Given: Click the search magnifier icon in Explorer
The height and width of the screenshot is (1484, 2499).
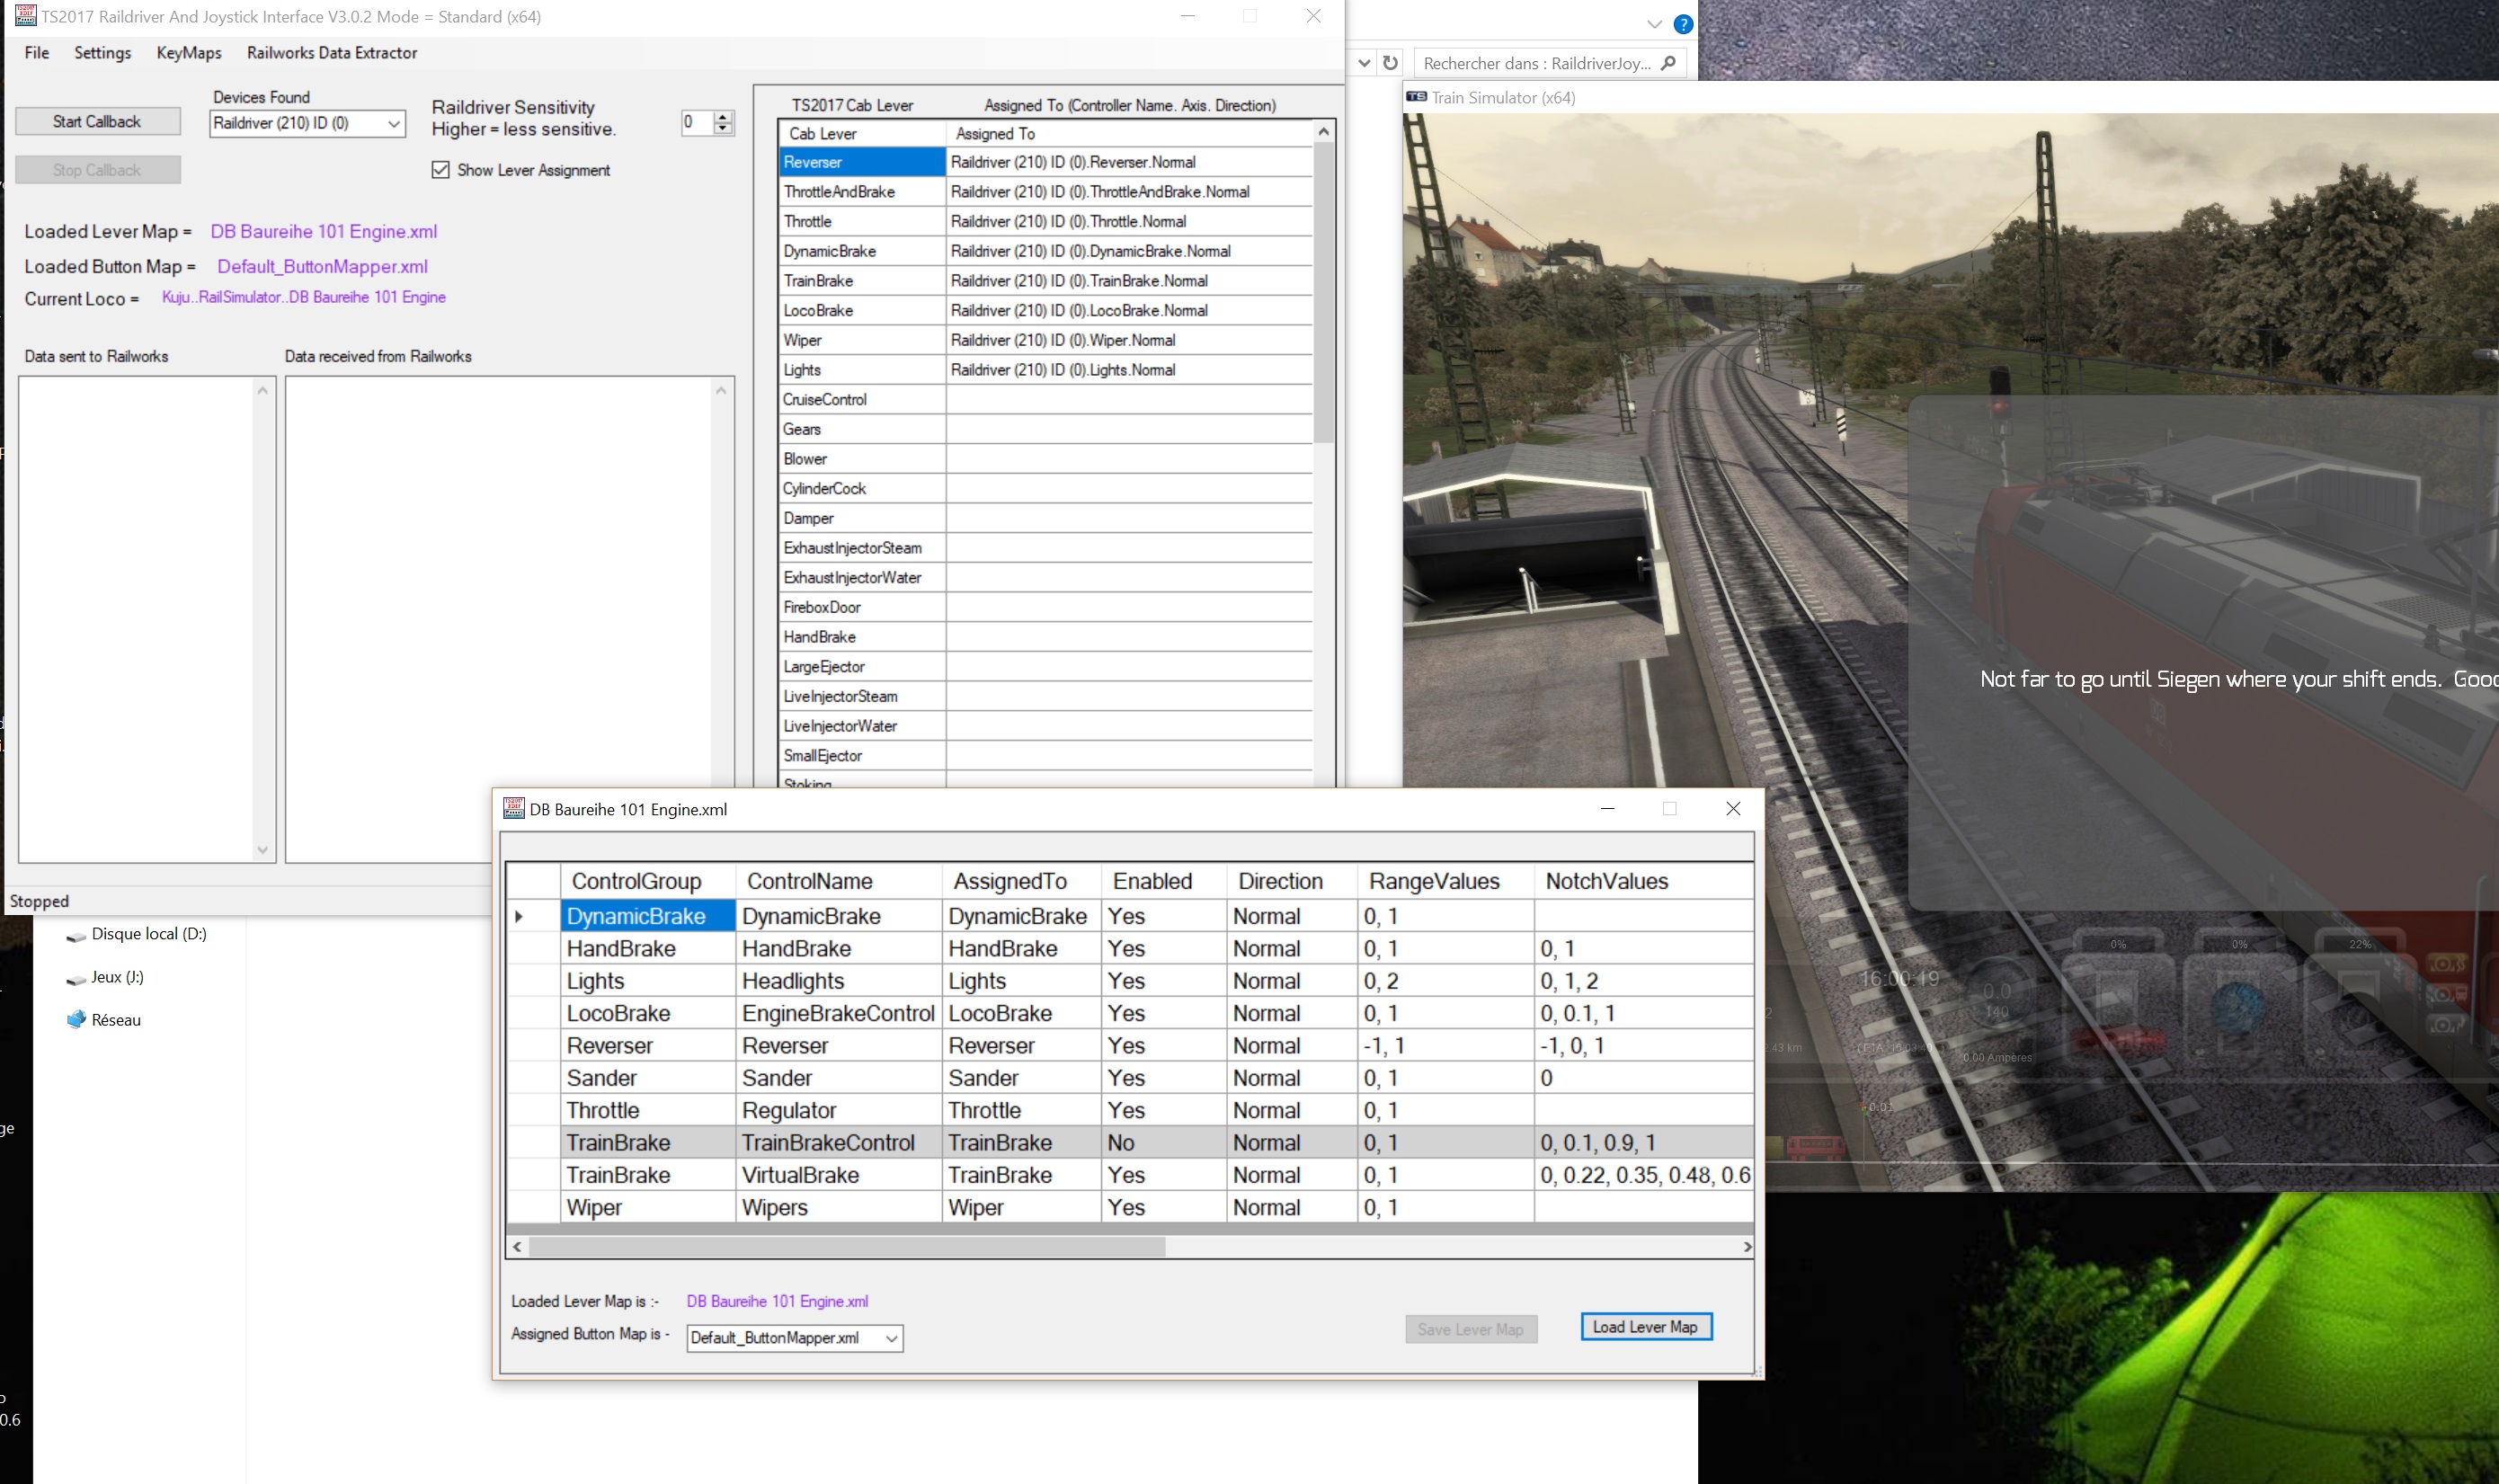Looking at the screenshot, I should coord(1668,63).
